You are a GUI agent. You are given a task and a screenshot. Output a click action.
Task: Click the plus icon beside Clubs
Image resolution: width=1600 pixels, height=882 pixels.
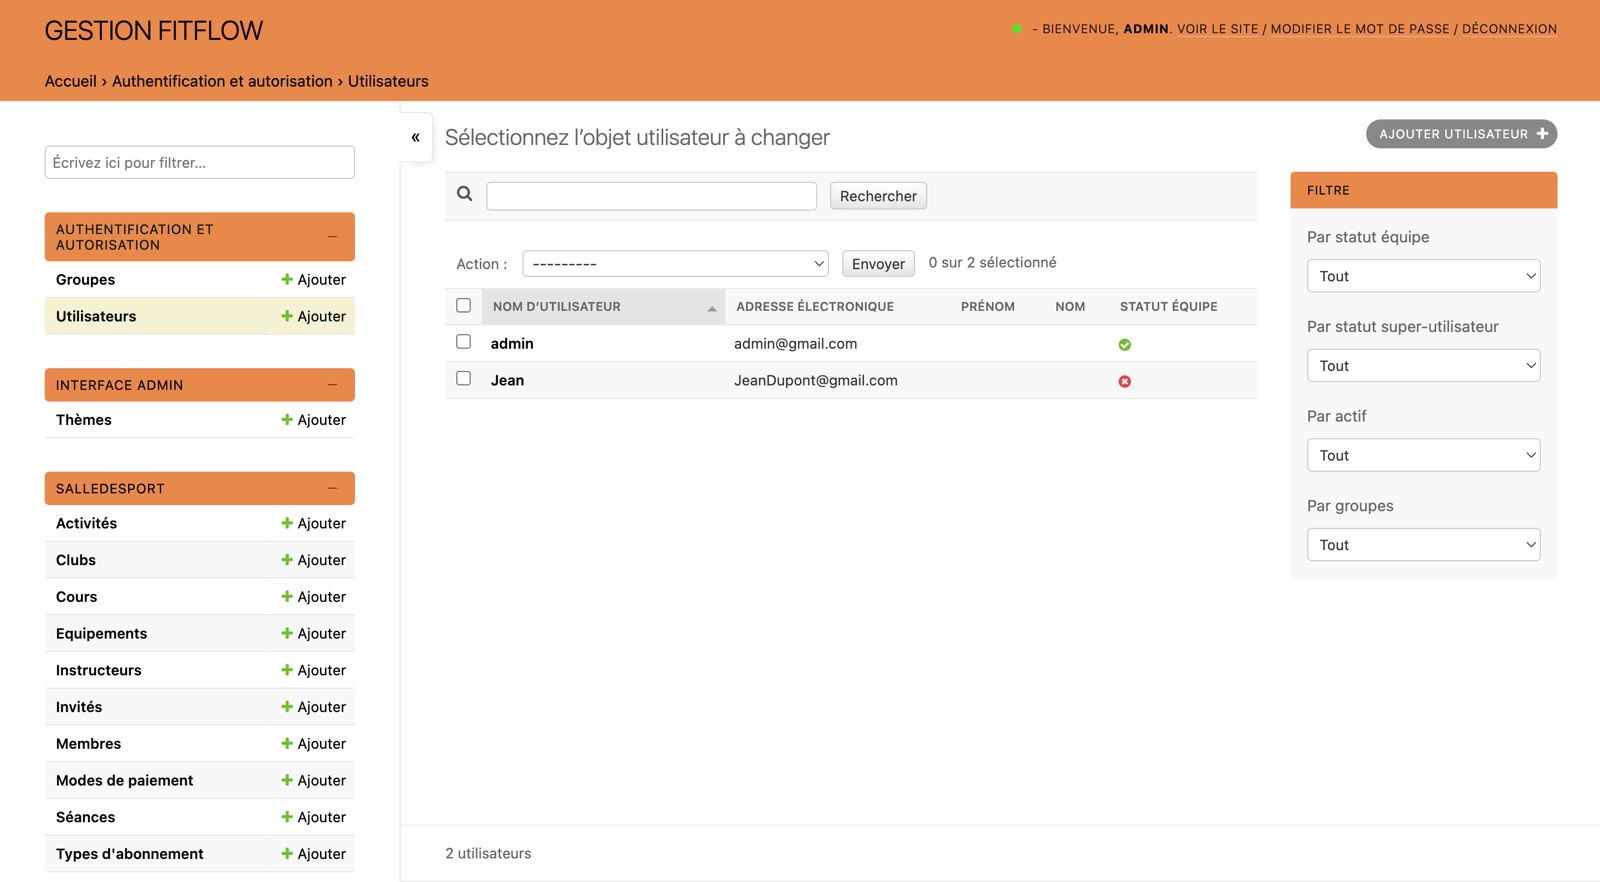[x=287, y=560]
